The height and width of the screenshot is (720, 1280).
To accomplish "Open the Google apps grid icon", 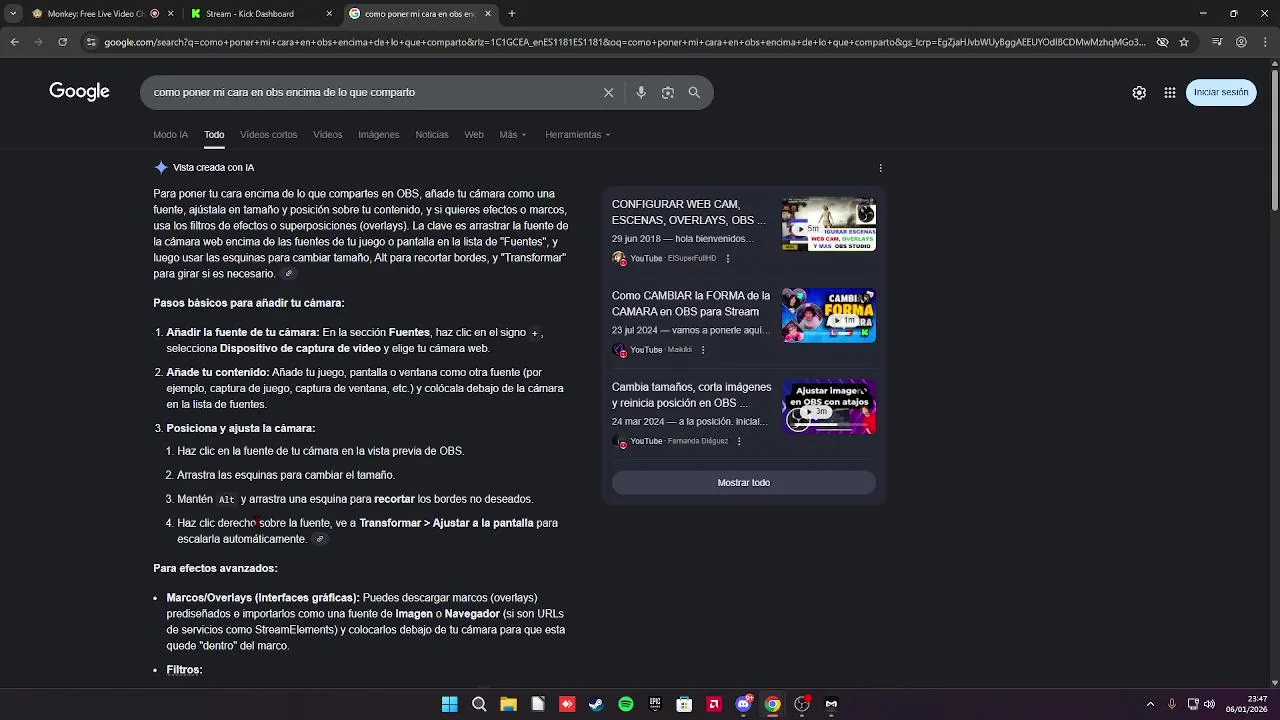I will (x=1170, y=92).
